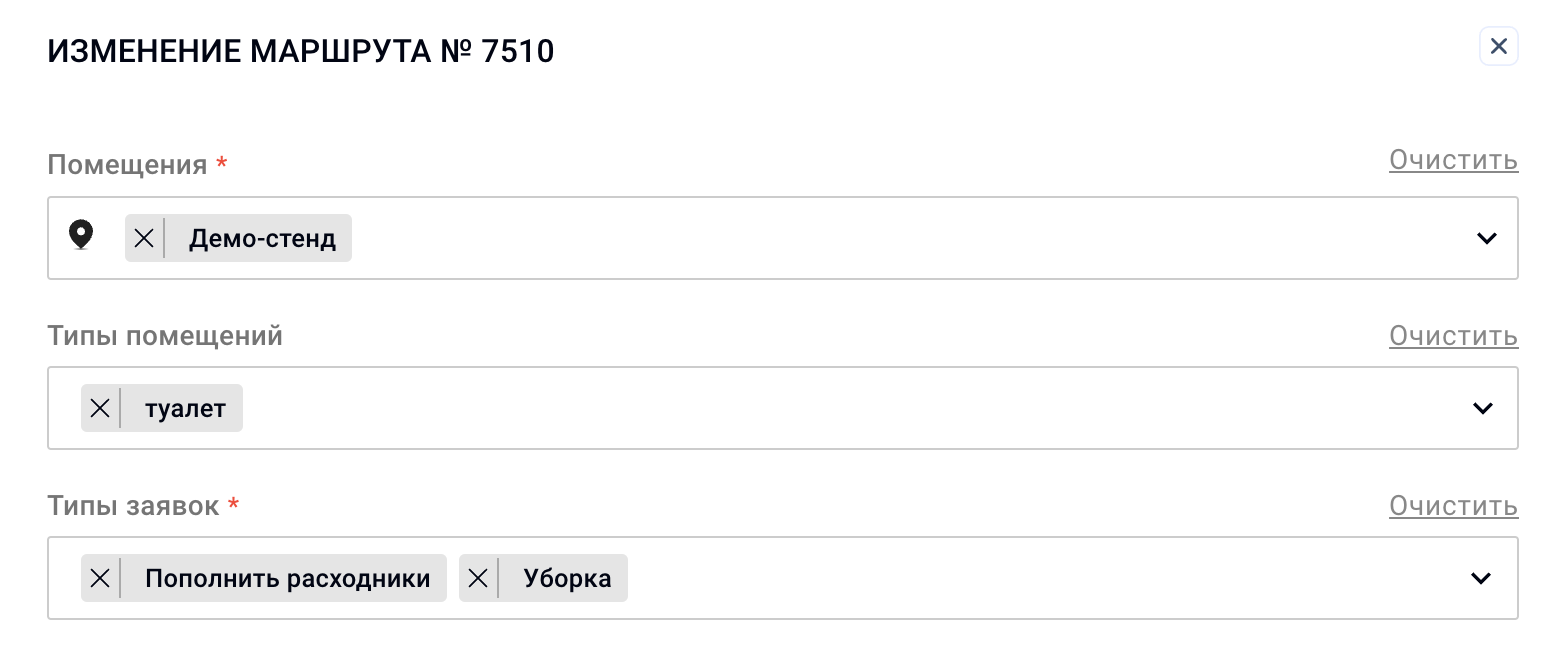Click the Помещения field label
The image size is (1562, 658).
point(127,165)
